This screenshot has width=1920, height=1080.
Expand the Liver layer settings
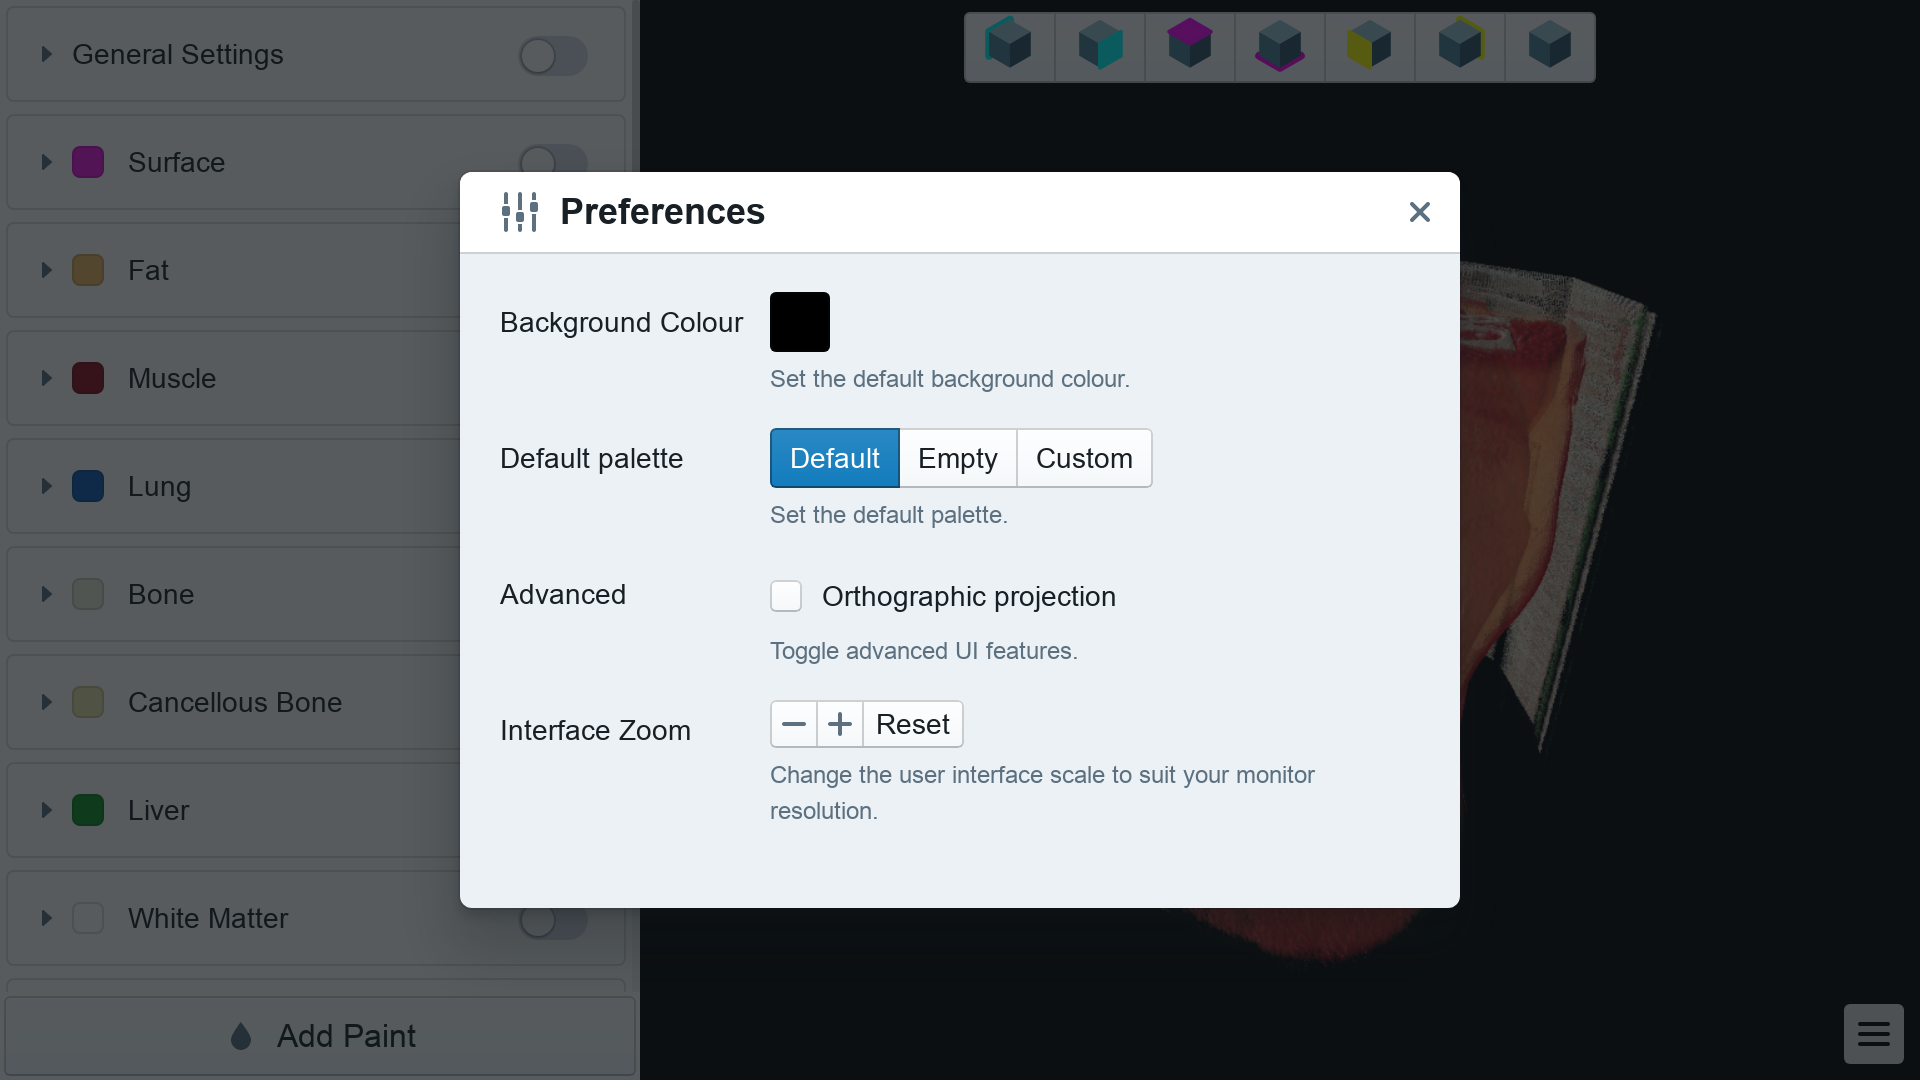point(45,810)
